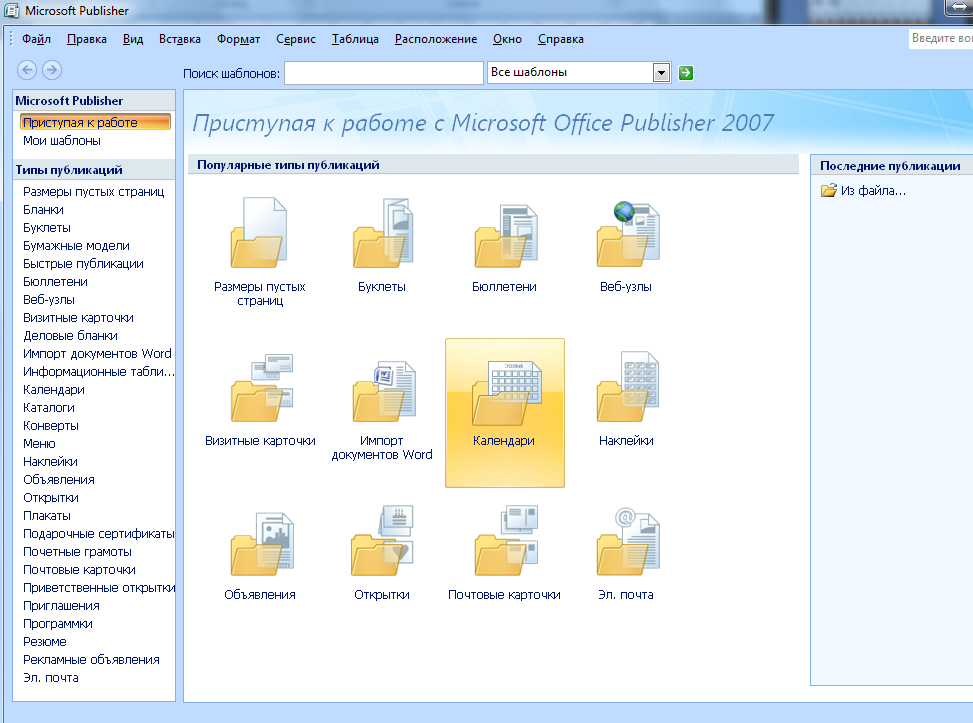Viewport: 973px width, 723px height.
Task: Select Быстрые публикации in sidebar
Action: (83, 264)
